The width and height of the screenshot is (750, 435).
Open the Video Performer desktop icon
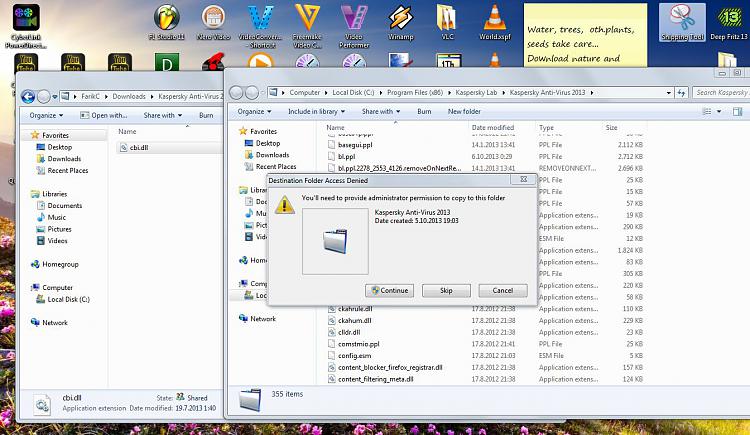click(354, 26)
